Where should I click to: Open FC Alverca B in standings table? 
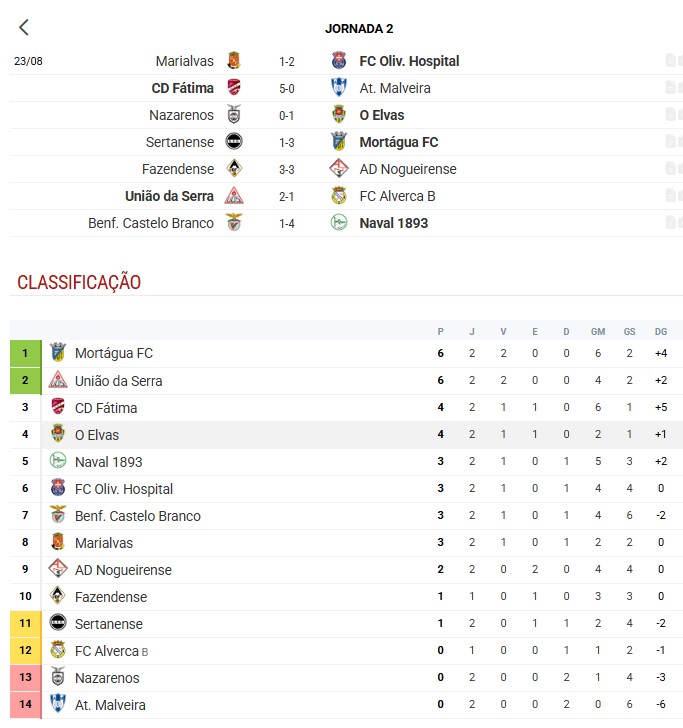111,651
